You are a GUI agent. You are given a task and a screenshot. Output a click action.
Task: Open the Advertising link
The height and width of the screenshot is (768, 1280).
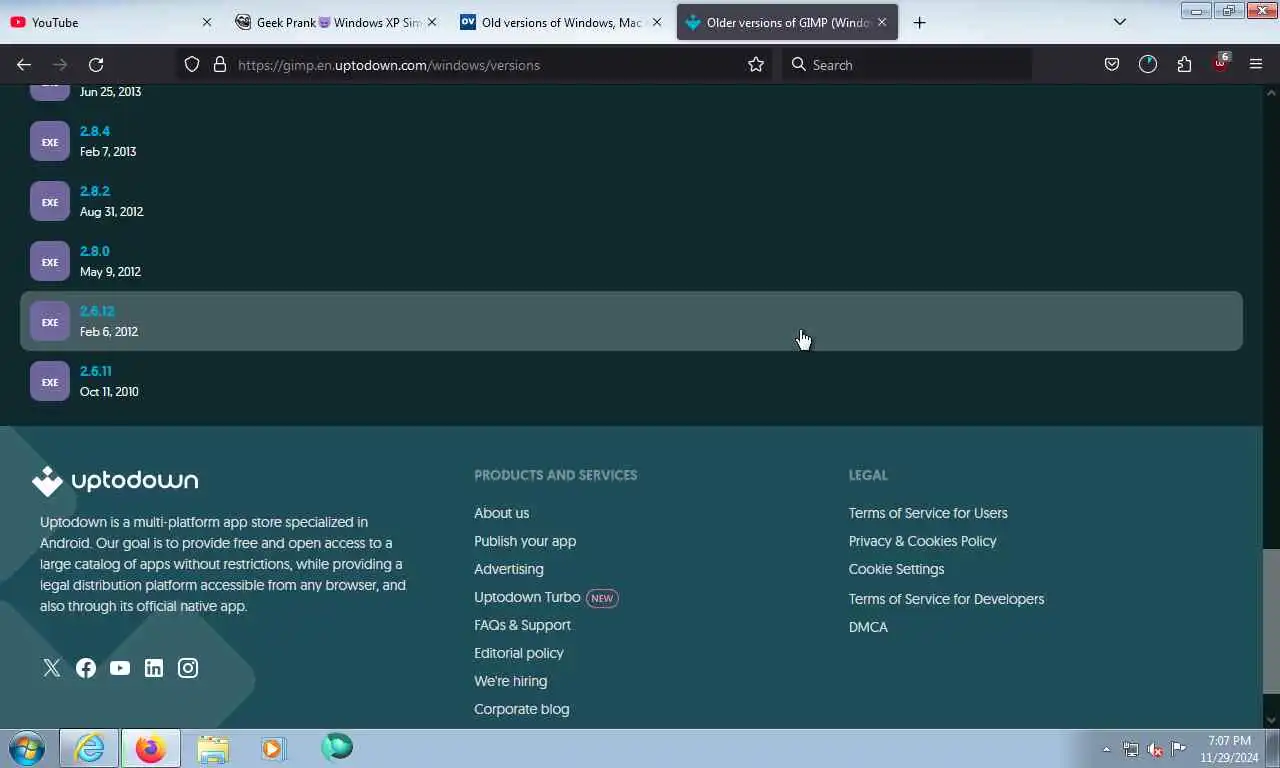509,569
